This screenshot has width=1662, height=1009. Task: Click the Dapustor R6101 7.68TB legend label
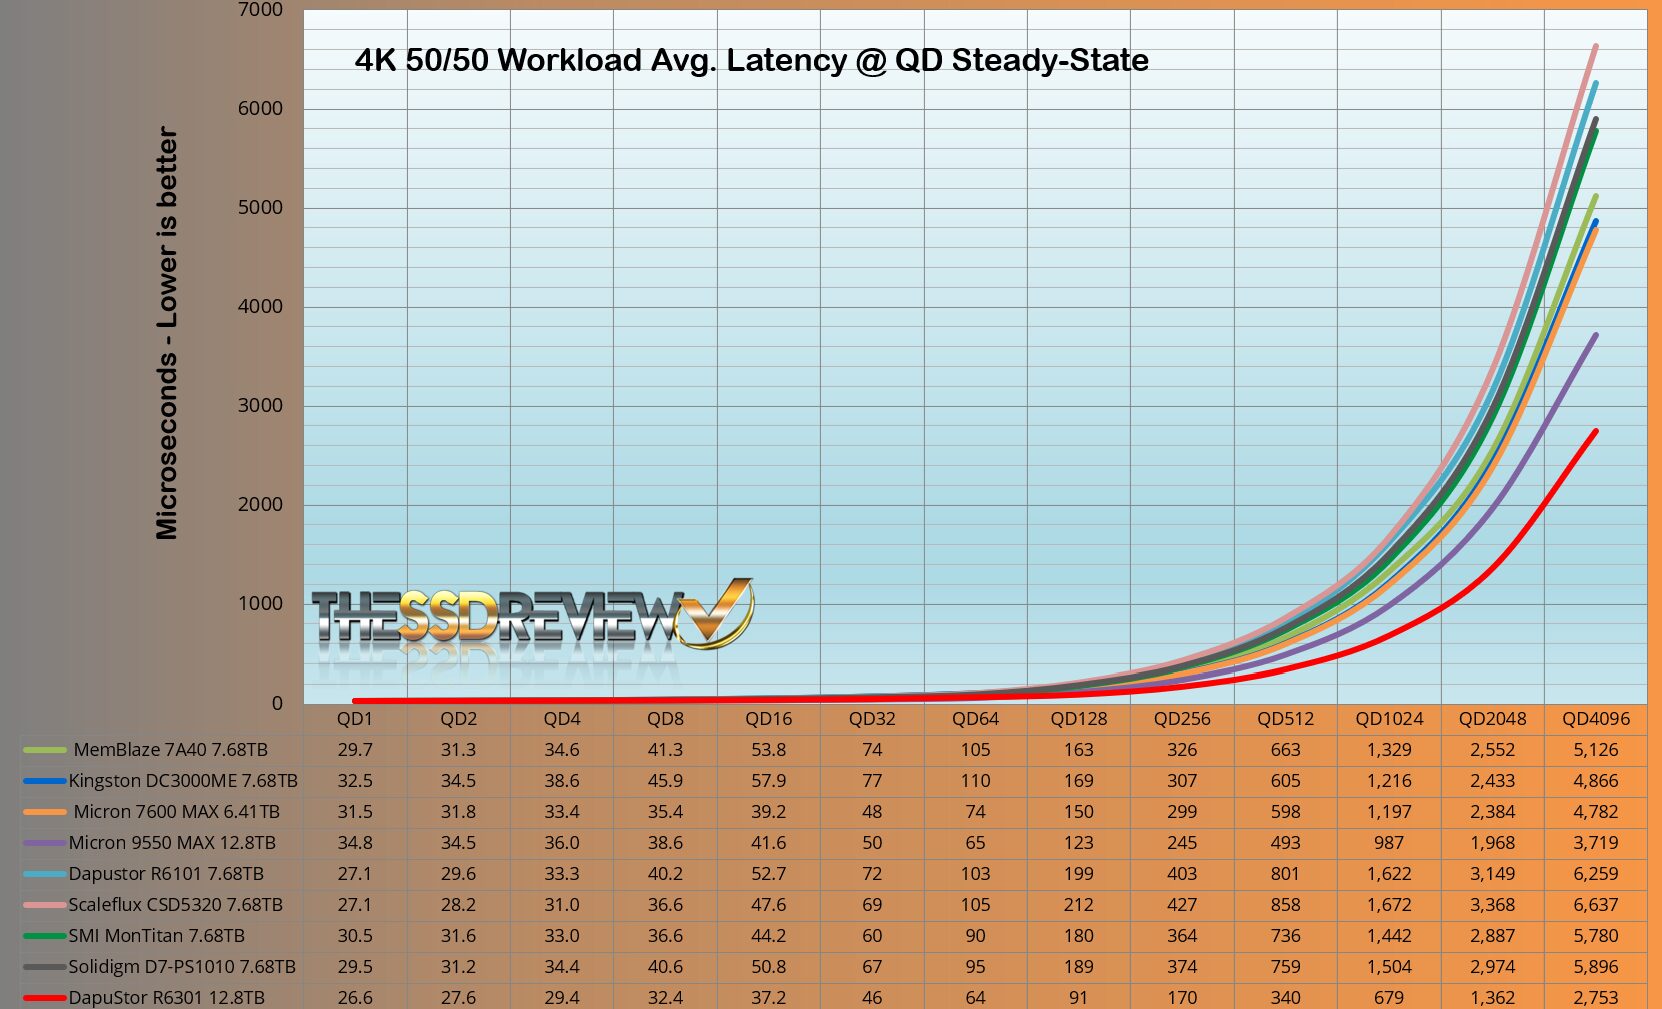166,873
